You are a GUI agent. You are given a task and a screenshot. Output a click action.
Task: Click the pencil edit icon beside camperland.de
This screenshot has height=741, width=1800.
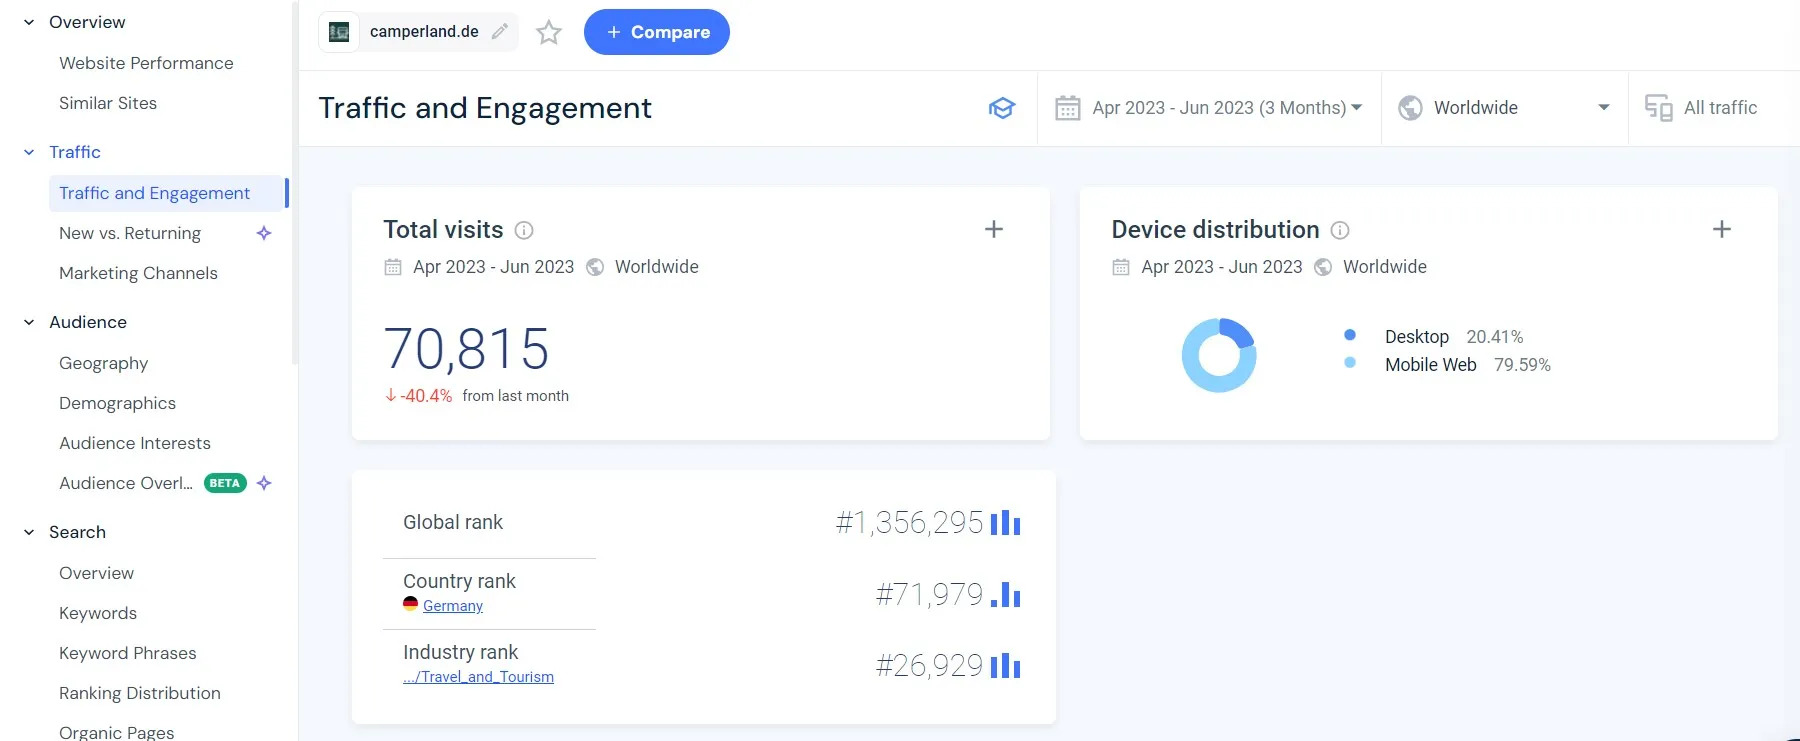[x=500, y=31]
